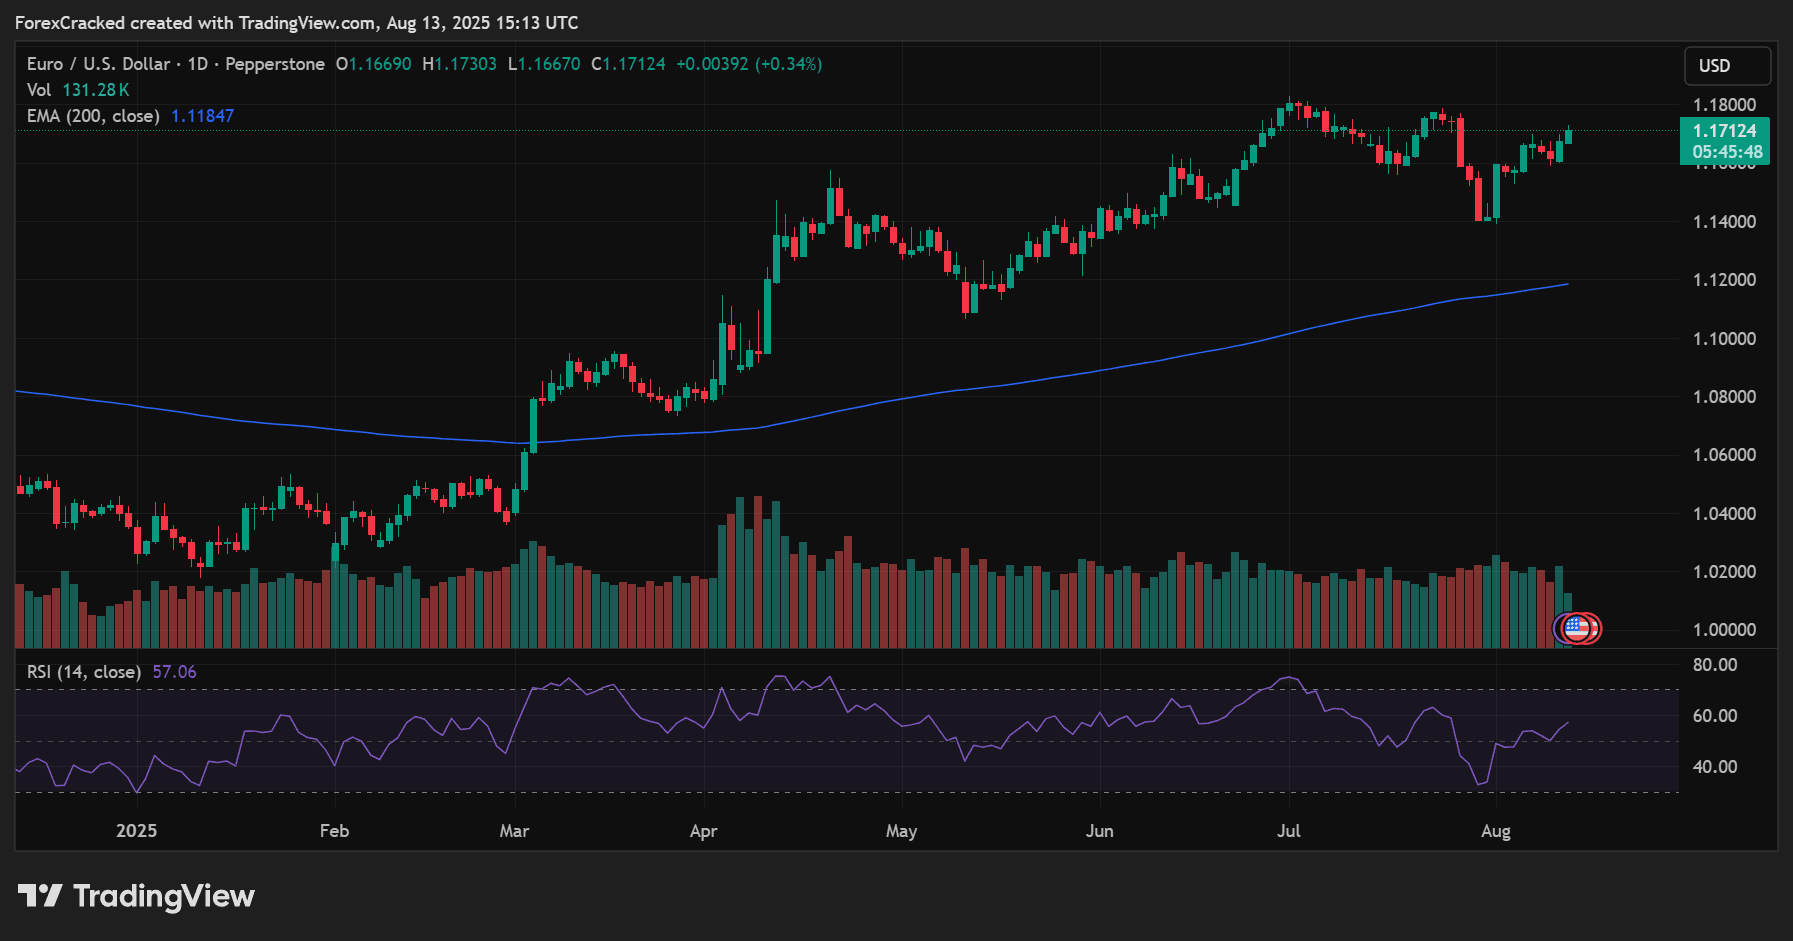Click the TradingView logo at bottom left

pos(137,896)
